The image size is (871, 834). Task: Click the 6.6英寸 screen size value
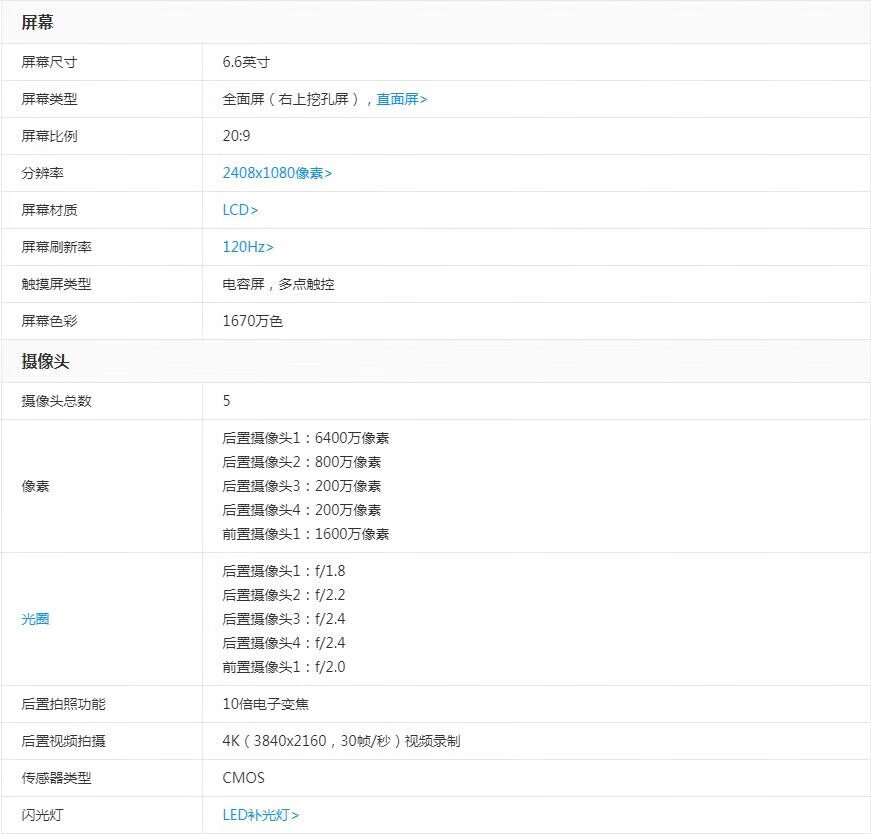click(246, 62)
